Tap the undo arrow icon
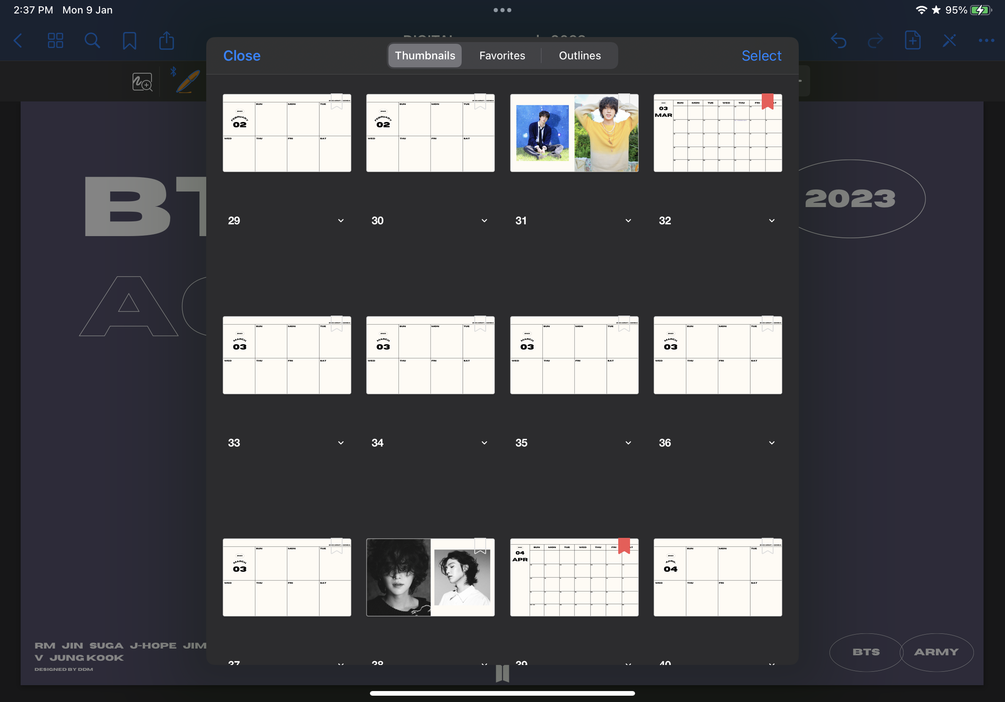 coord(838,41)
